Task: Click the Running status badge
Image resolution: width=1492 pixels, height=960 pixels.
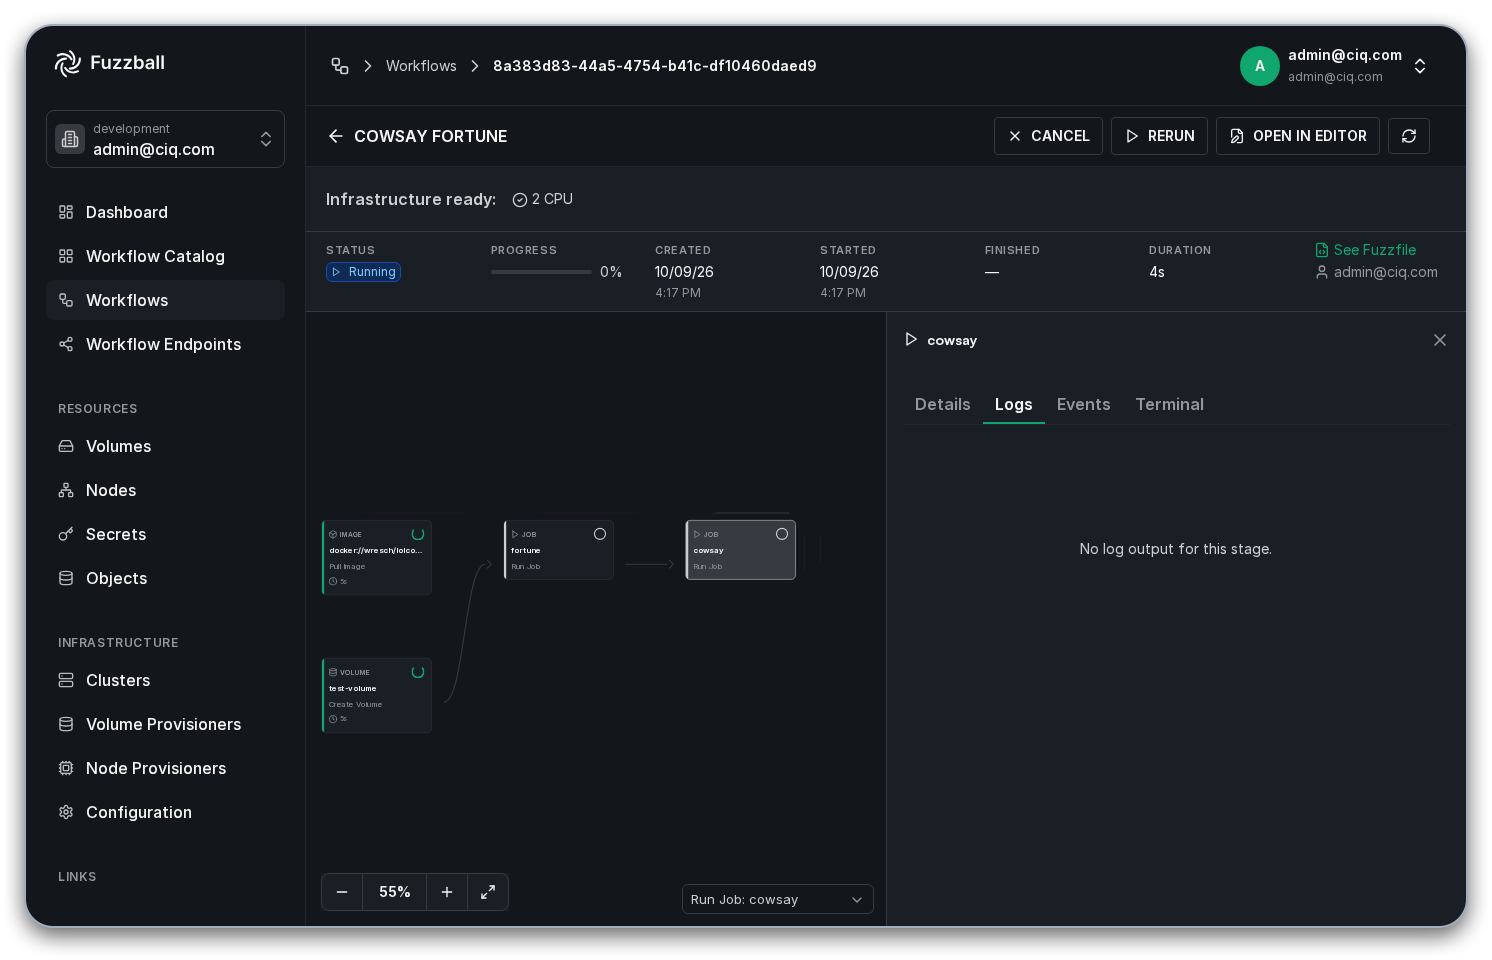Action: tap(363, 272)
